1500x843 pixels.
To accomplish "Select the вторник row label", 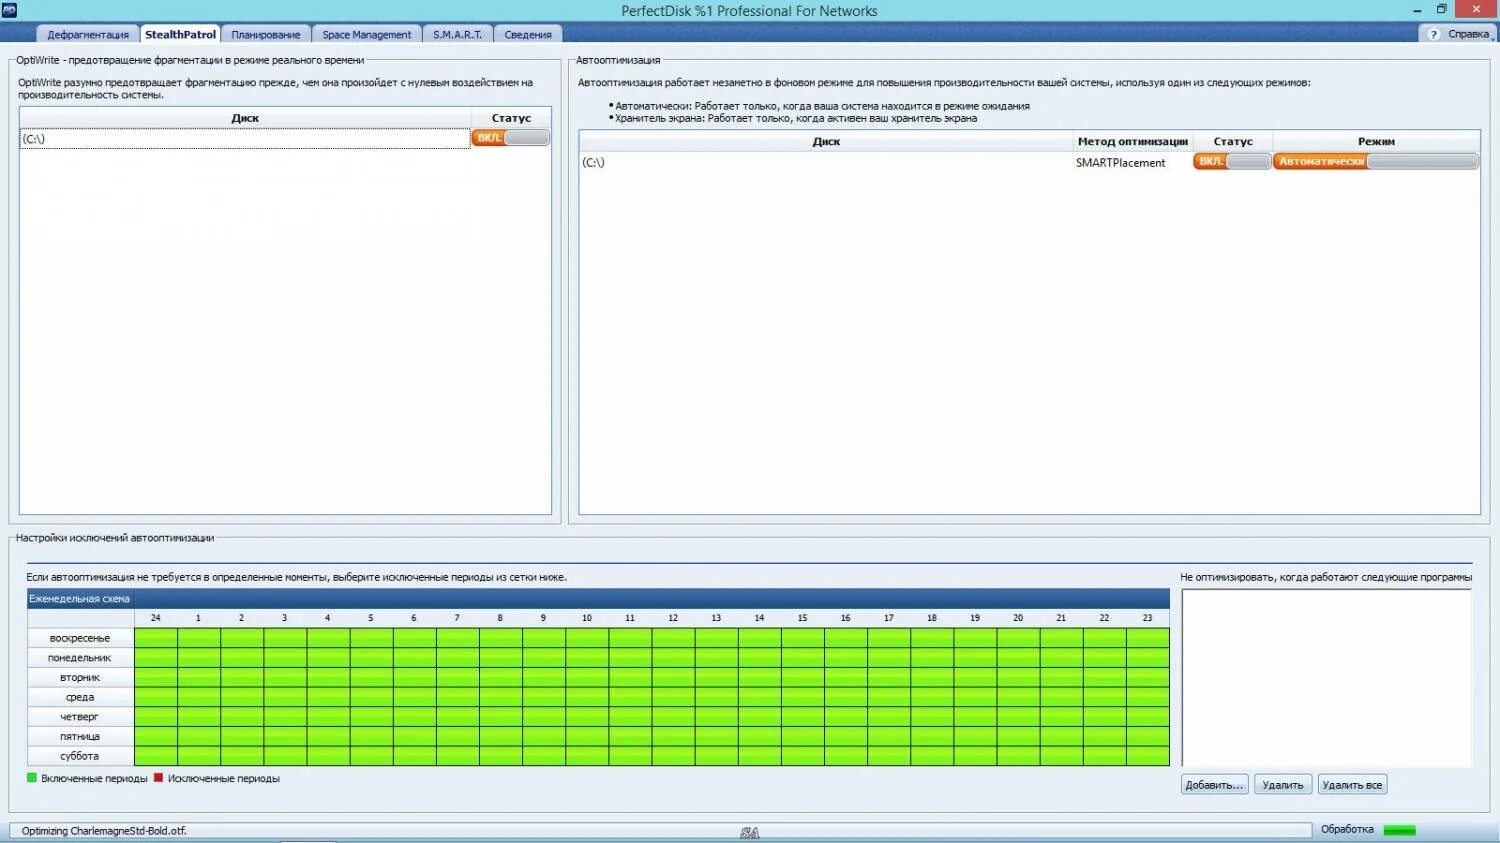I will point(80,677).
